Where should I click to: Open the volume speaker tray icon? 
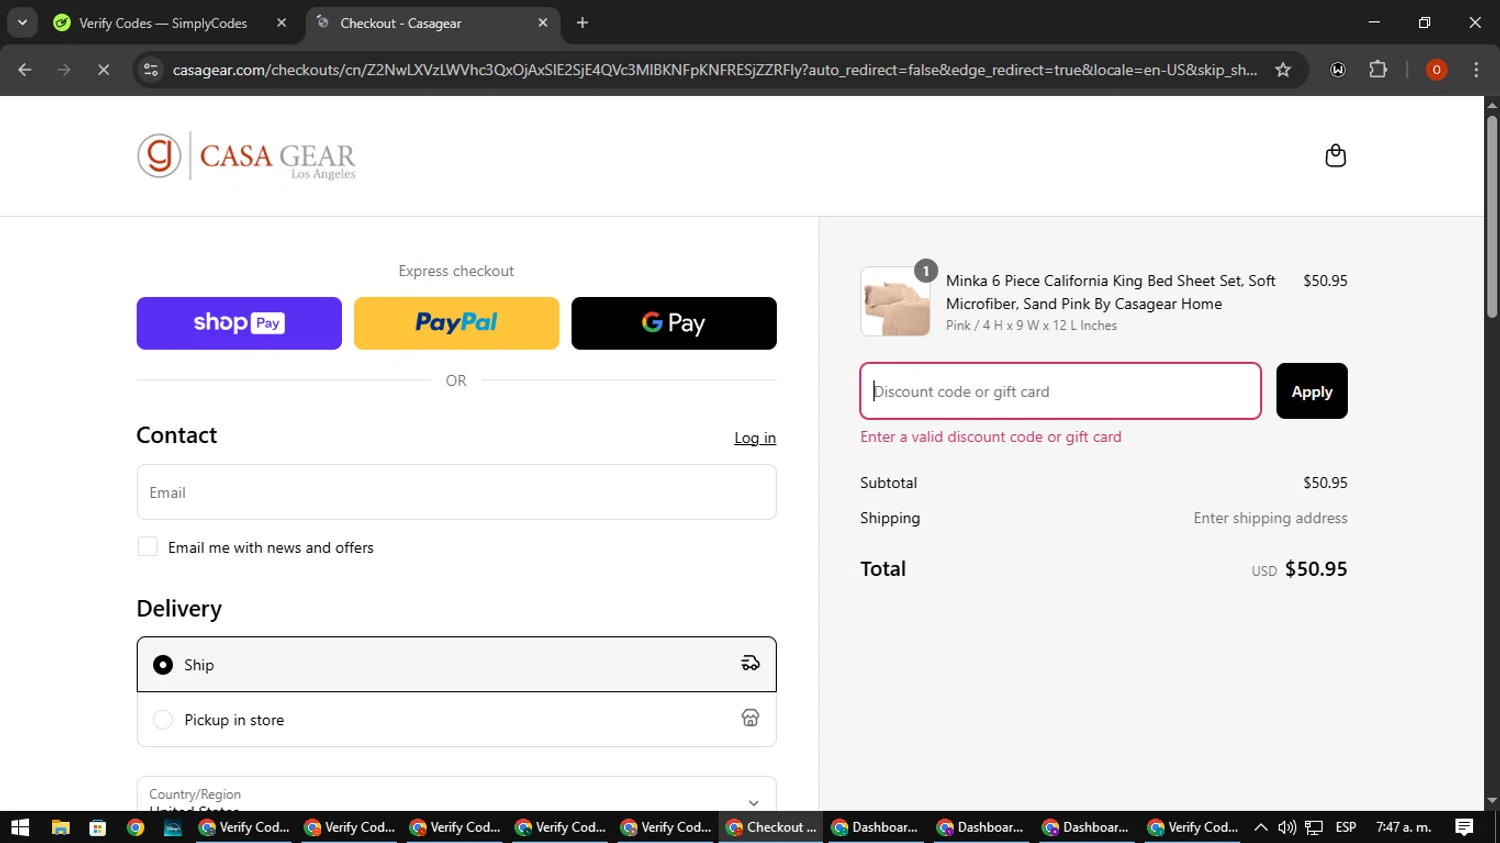click(1287, 827)
